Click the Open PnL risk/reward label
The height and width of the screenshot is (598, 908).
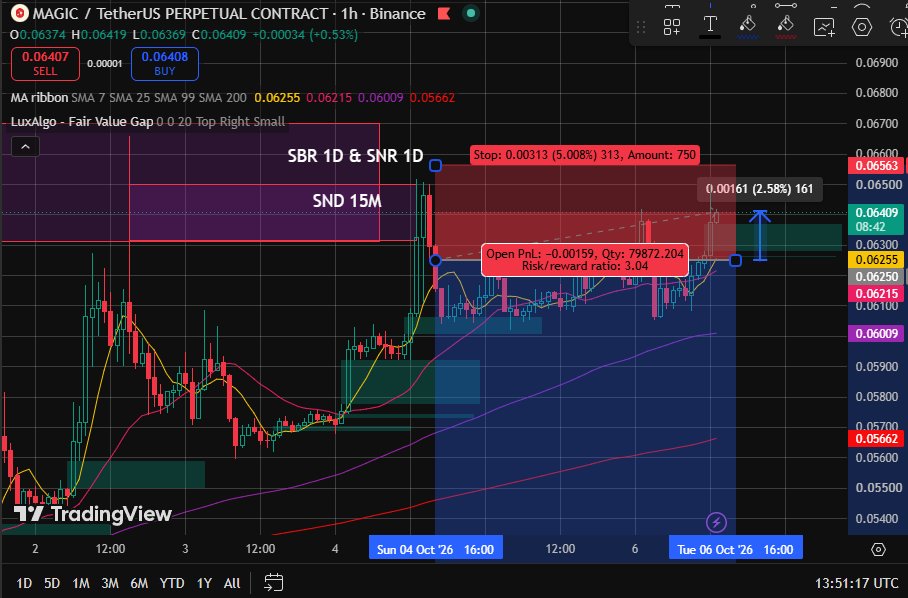[x=585, y=260]
